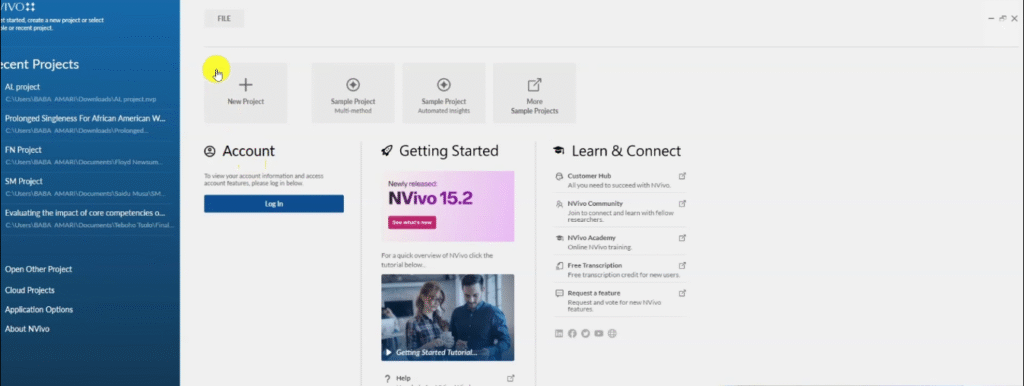The height and width of the screenshot is (386, 1024).
Task: Open the Getting Started Tutorial thumbnail image
Action: tap(447, 317)
